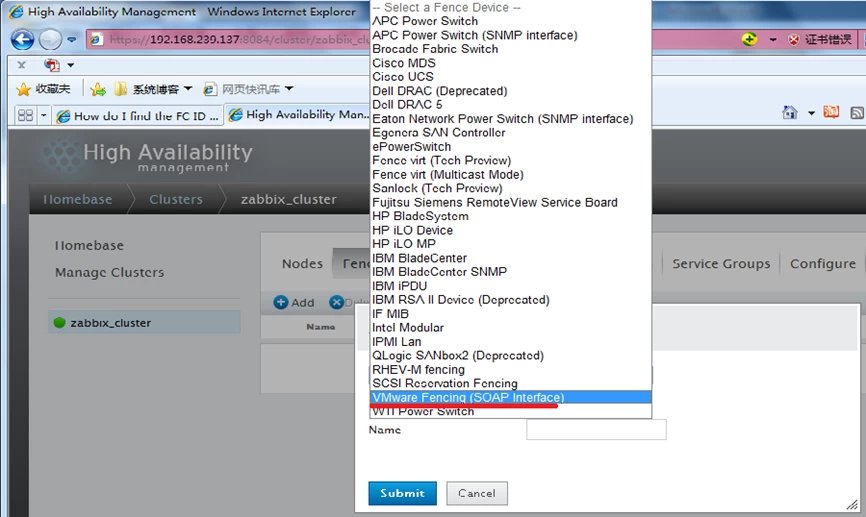Select 'IPMI Lan' option
Viewport: 866px width, 517px height.
(510, 342)
